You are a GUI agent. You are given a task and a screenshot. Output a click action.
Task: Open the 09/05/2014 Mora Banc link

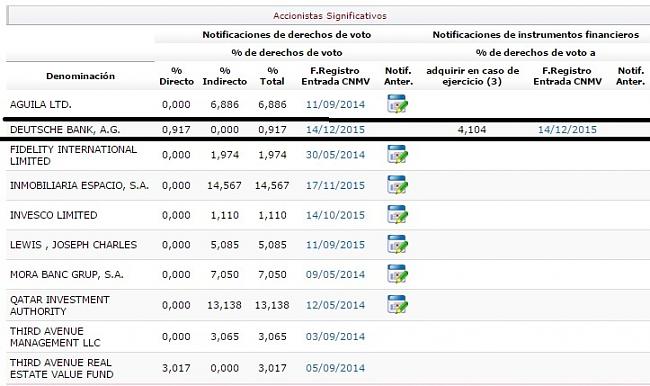click(335, 274)
